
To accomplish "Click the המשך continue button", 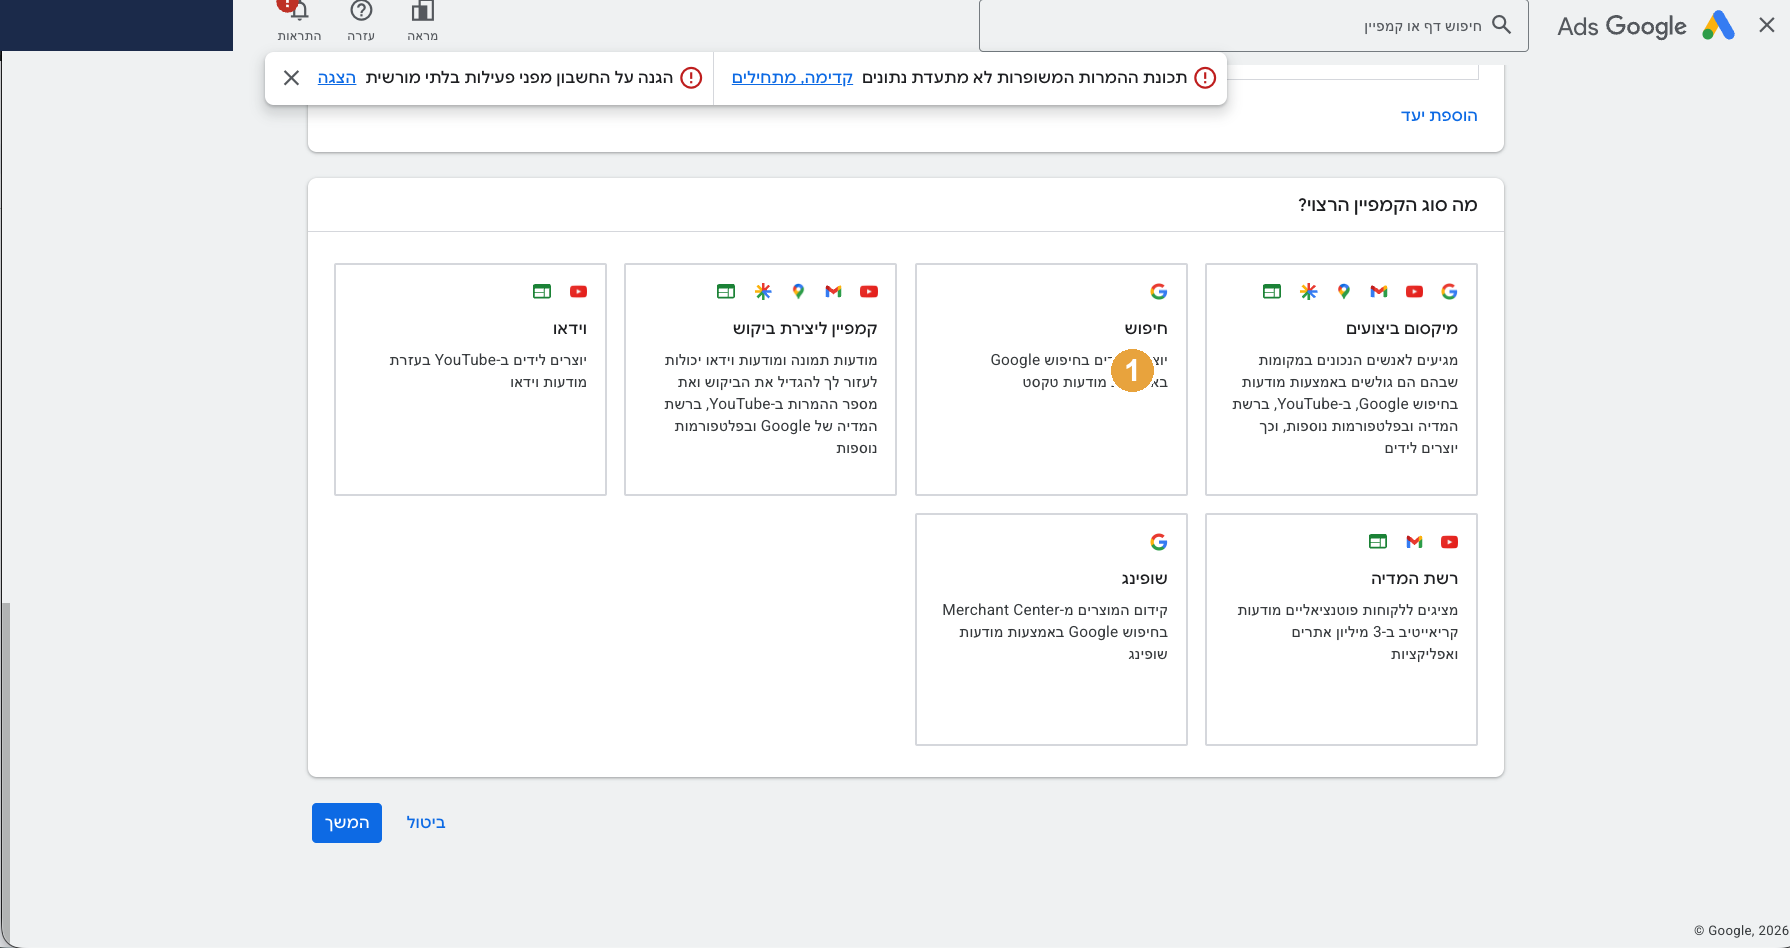I will [x=347, y=823].
